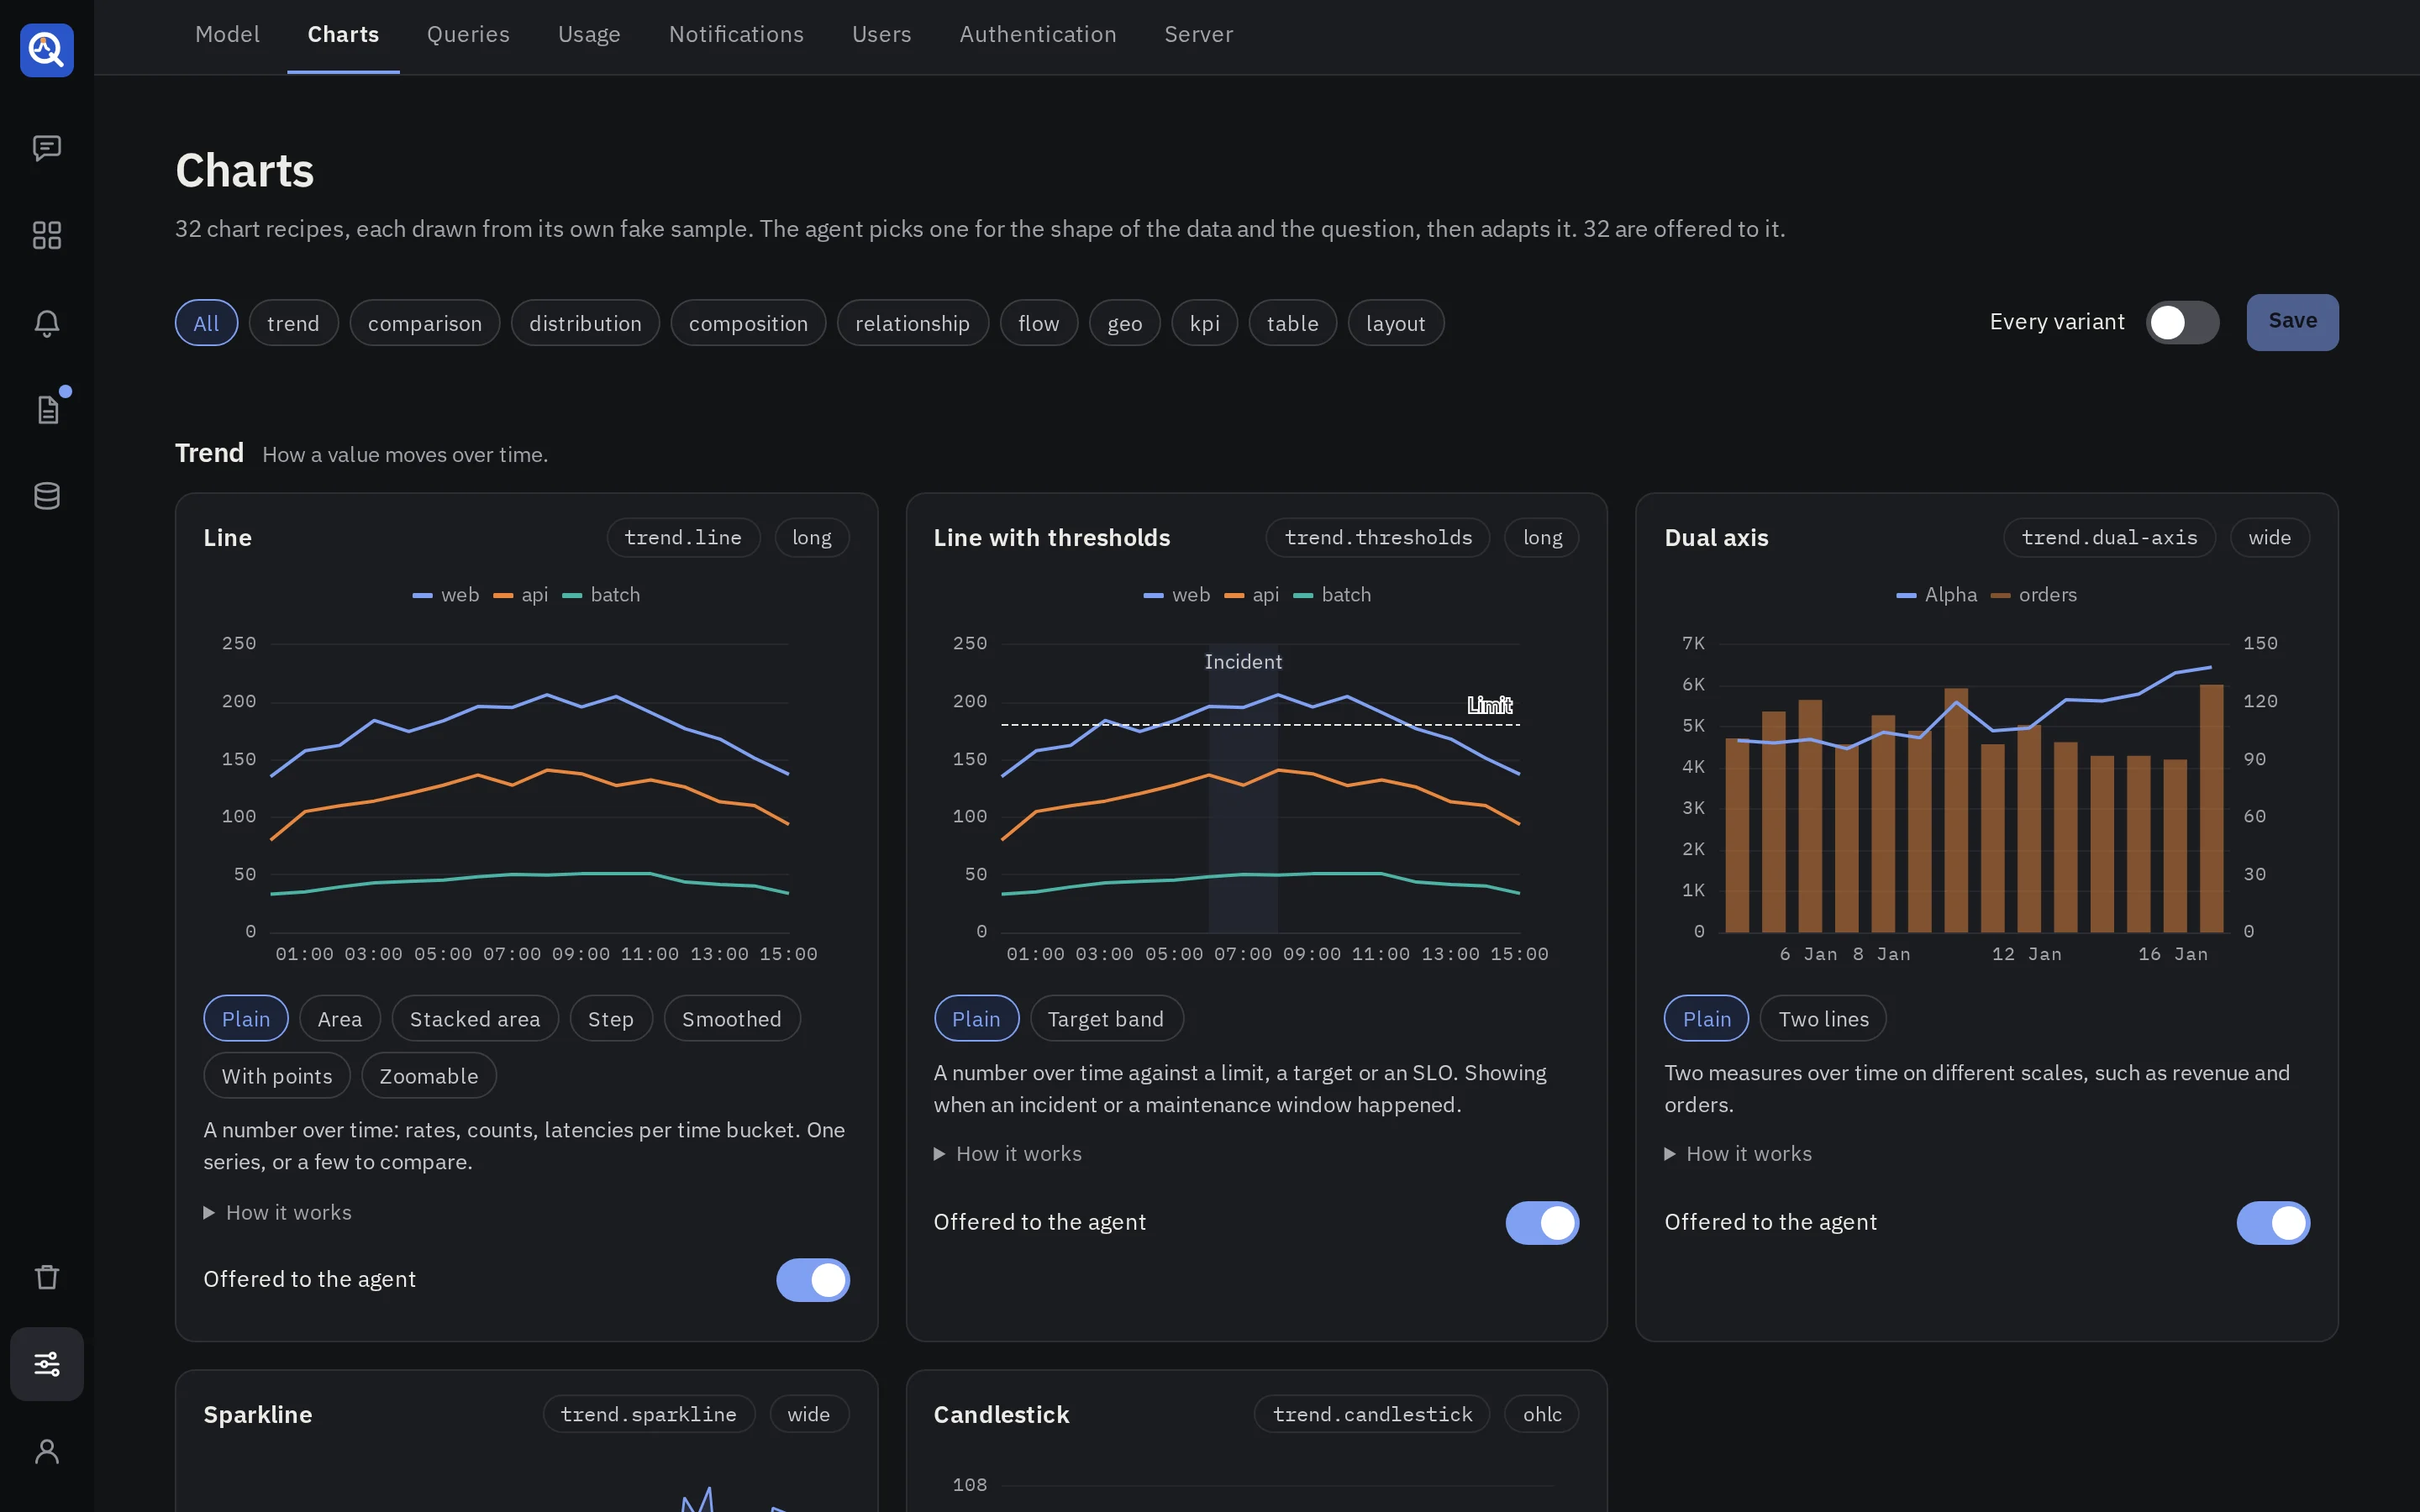
Task: Click the web legend swatch in Line chart
Action: (x=422, y=596)
